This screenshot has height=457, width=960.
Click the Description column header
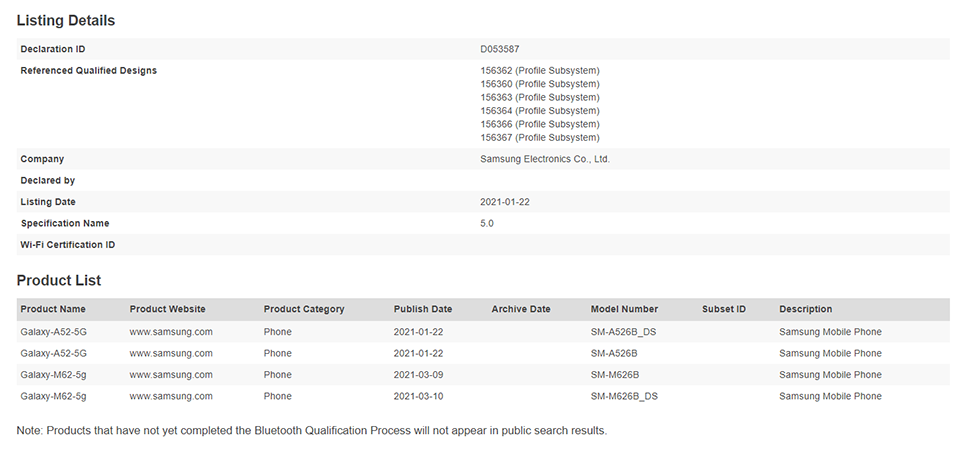coord(805,309)
